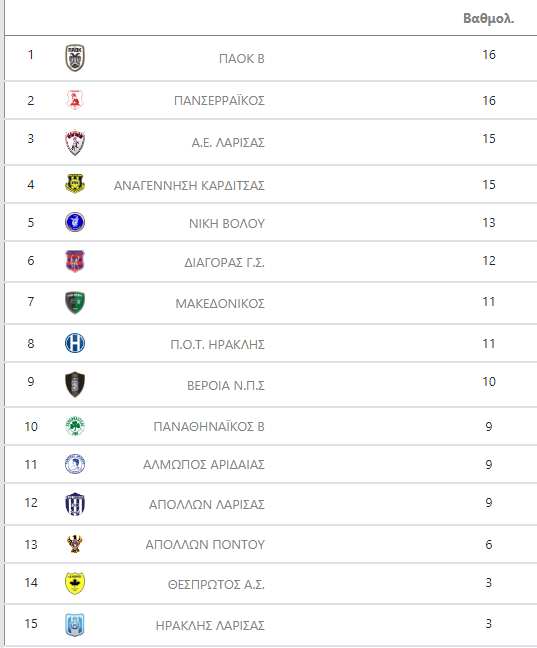Click the Π.Ο.Τ. Ηρακλής blue H logo
Viewport: 537px width, 648px height.
click(75, 343)
